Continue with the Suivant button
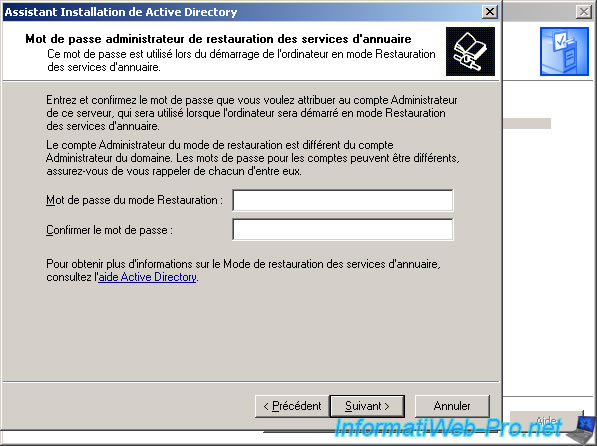597x446 pixels. pos(367,406)
